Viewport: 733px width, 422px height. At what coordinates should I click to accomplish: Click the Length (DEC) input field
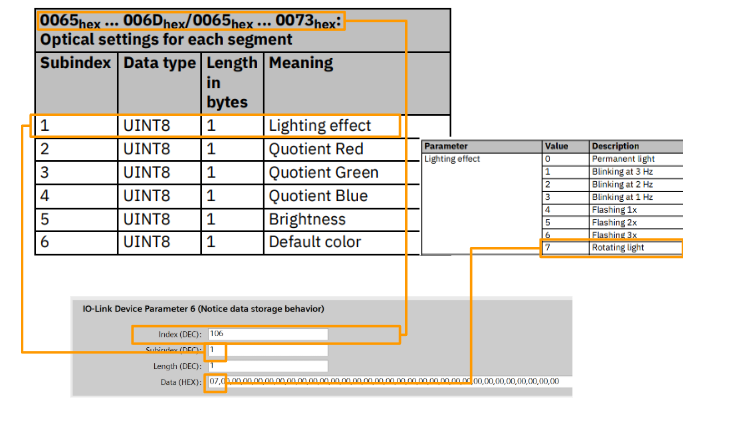pyautogui.click(x=267, y=366)
